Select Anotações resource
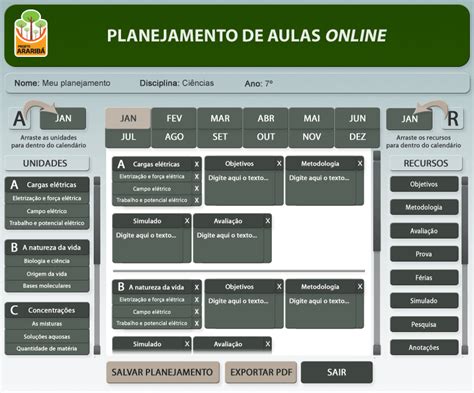Screen dimensions: 474x393 (424, 348)
